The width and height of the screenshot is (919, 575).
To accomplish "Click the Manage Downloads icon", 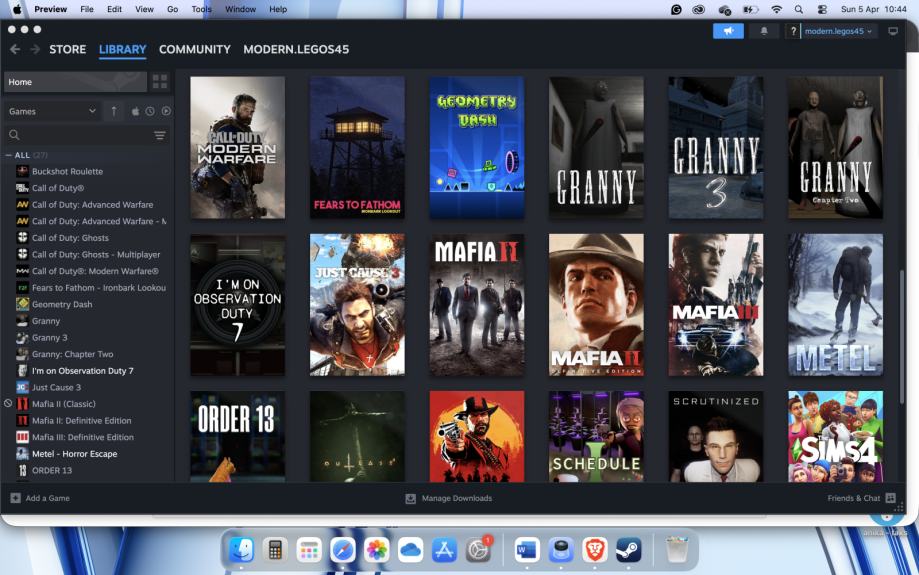I will pyautogui.click(x=410, y=498).
